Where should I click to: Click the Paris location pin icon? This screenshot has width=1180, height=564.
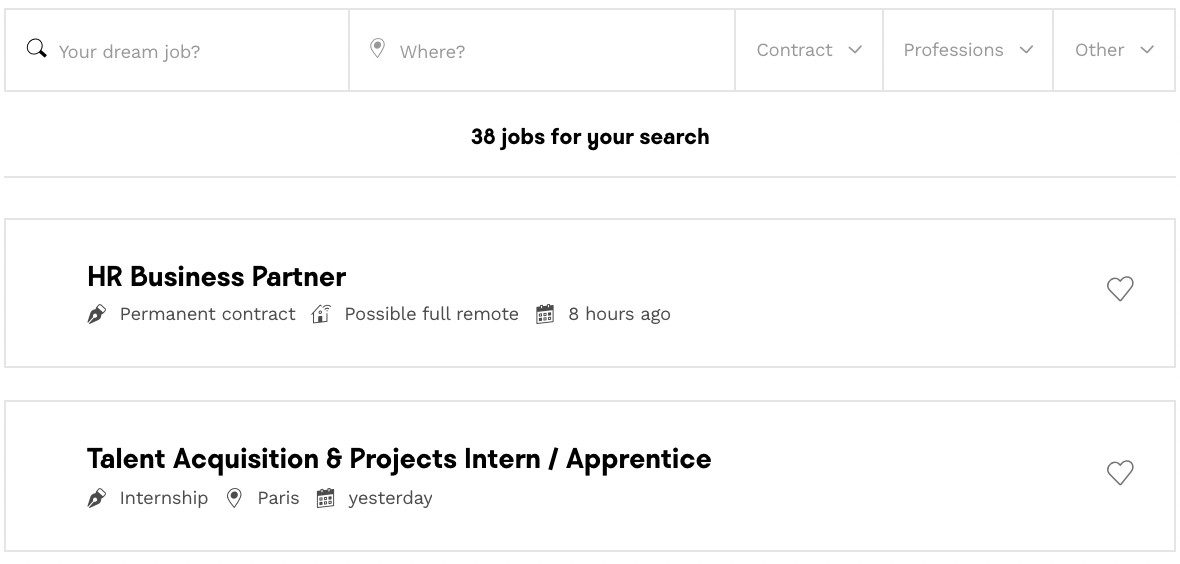[x=234, y=498]
